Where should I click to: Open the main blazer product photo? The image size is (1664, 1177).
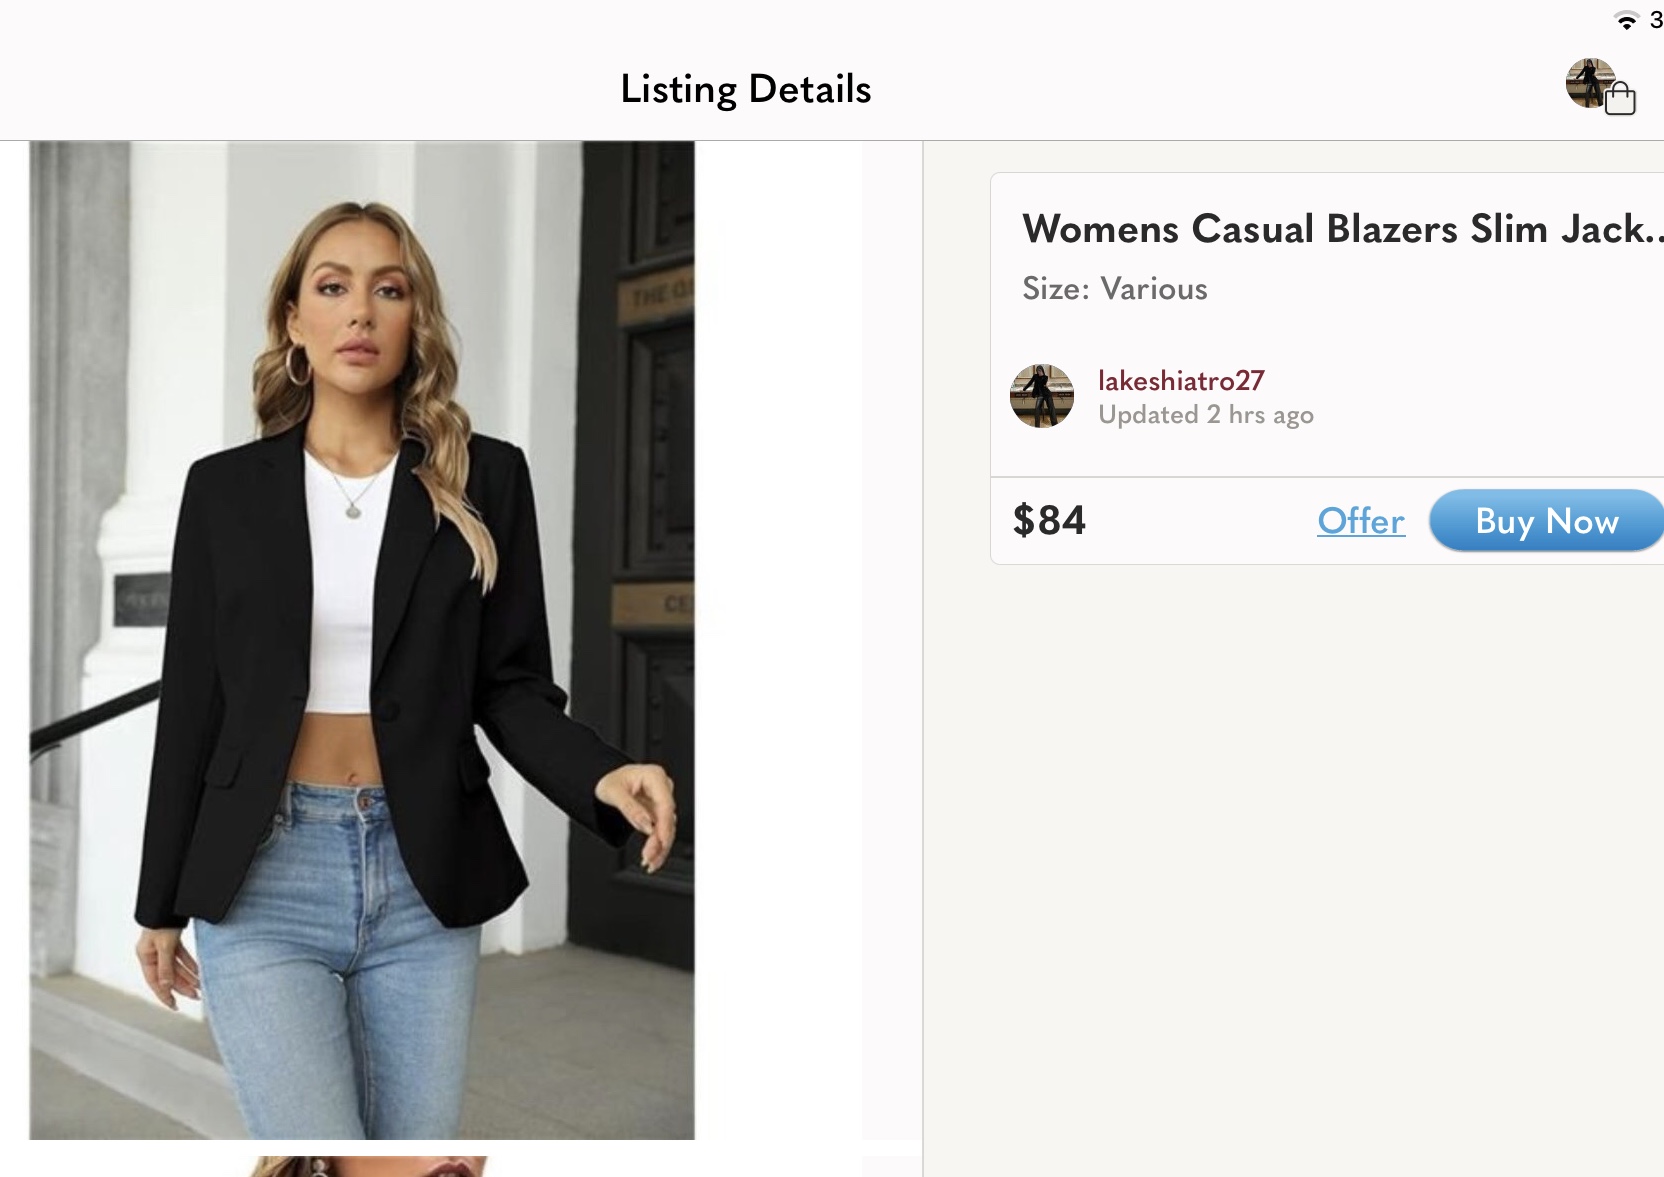click(362, 640)
